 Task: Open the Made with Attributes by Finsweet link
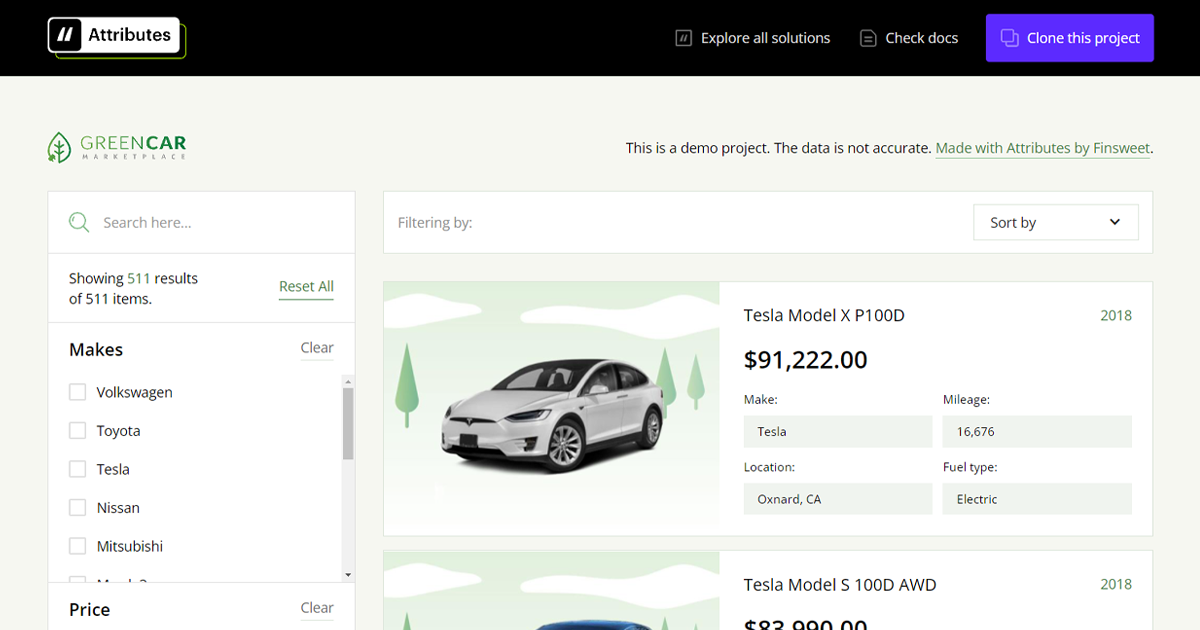point(1042,148)
